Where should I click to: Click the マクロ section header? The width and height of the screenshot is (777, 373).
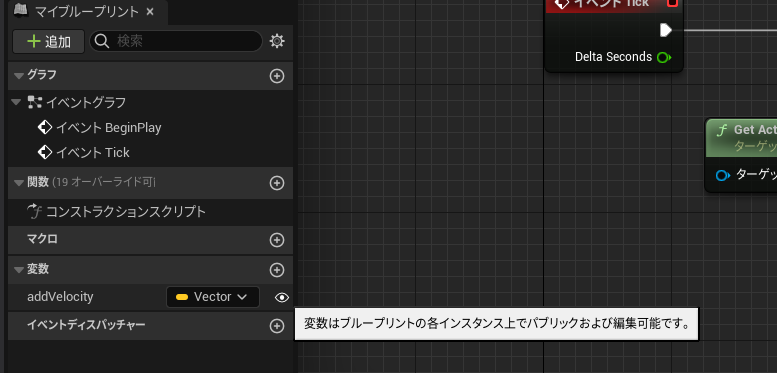pos(150,240)
